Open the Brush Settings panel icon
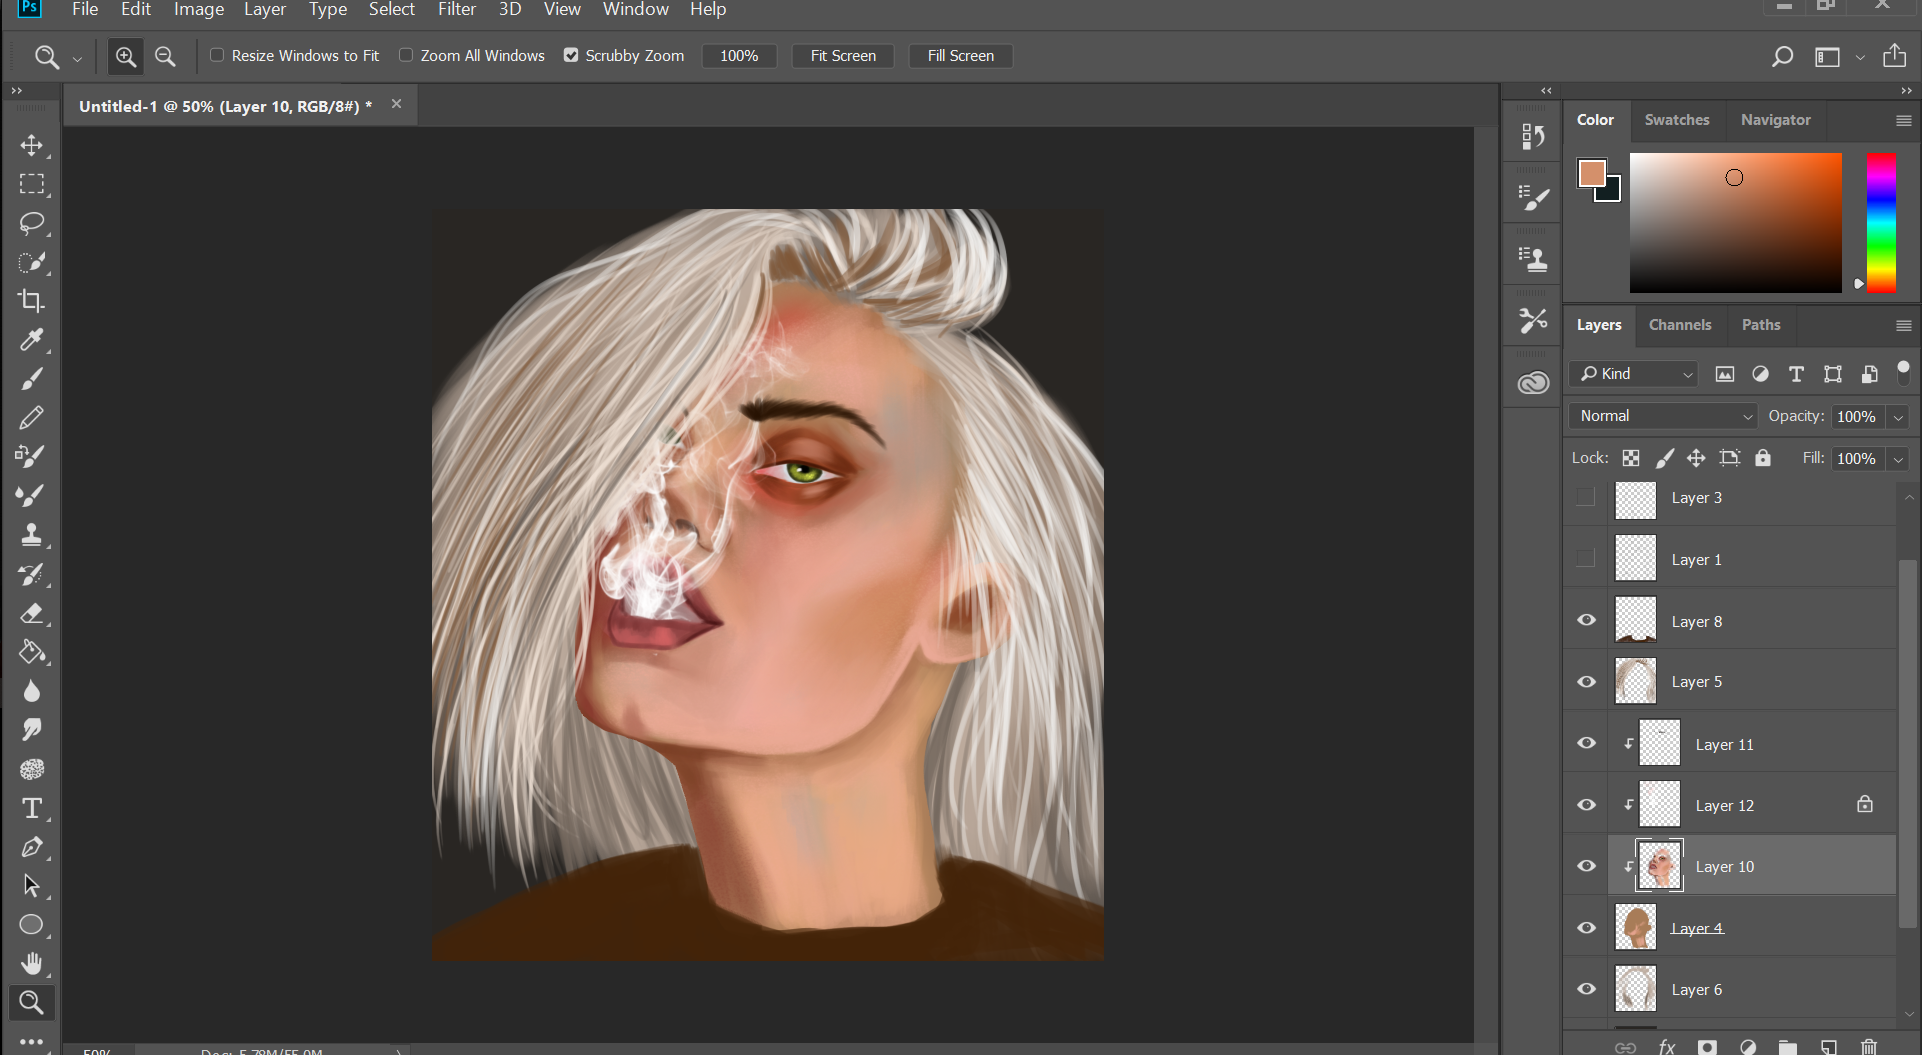The width and height of the screenshot is (1922, 1055). coord(1533,198)
